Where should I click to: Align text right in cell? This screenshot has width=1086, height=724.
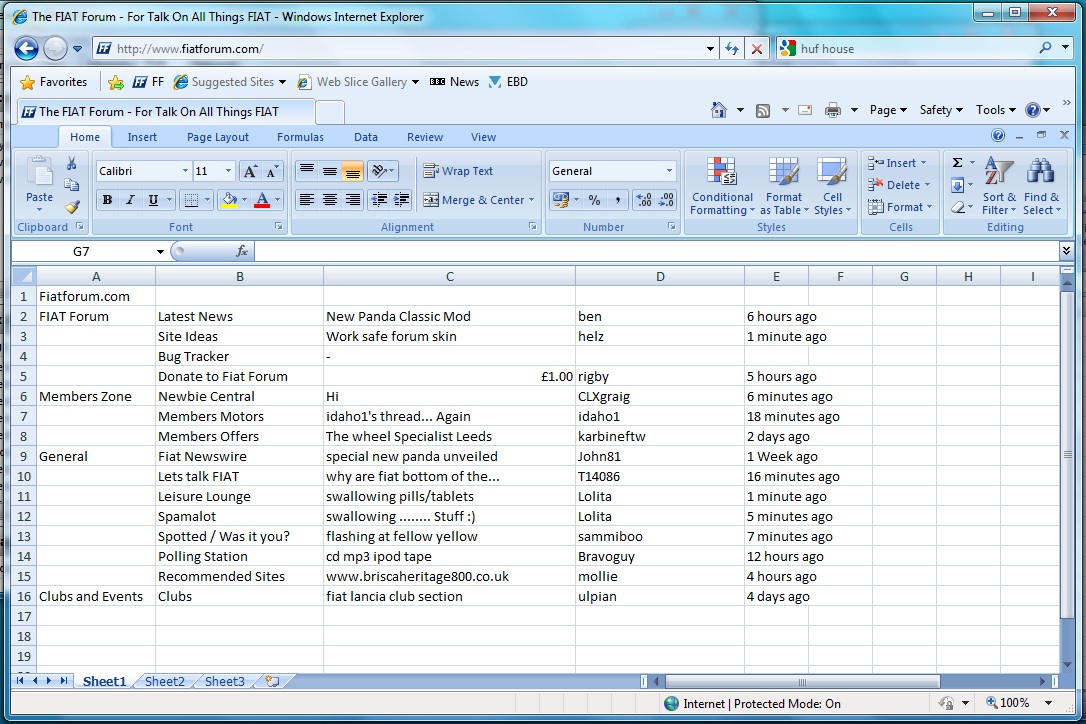pos(353,200)
